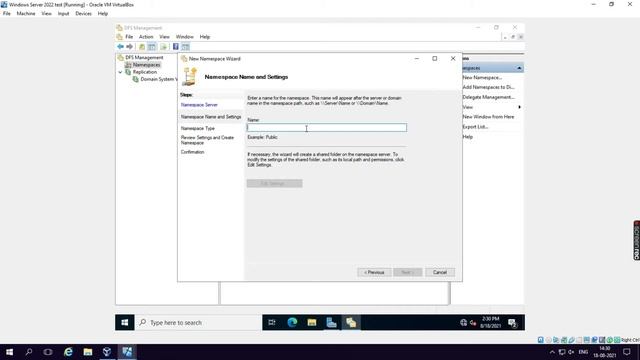
Task: Toggle the Show/Hide Console Tree toolbar icon
Action: click(x=152, y=47)
